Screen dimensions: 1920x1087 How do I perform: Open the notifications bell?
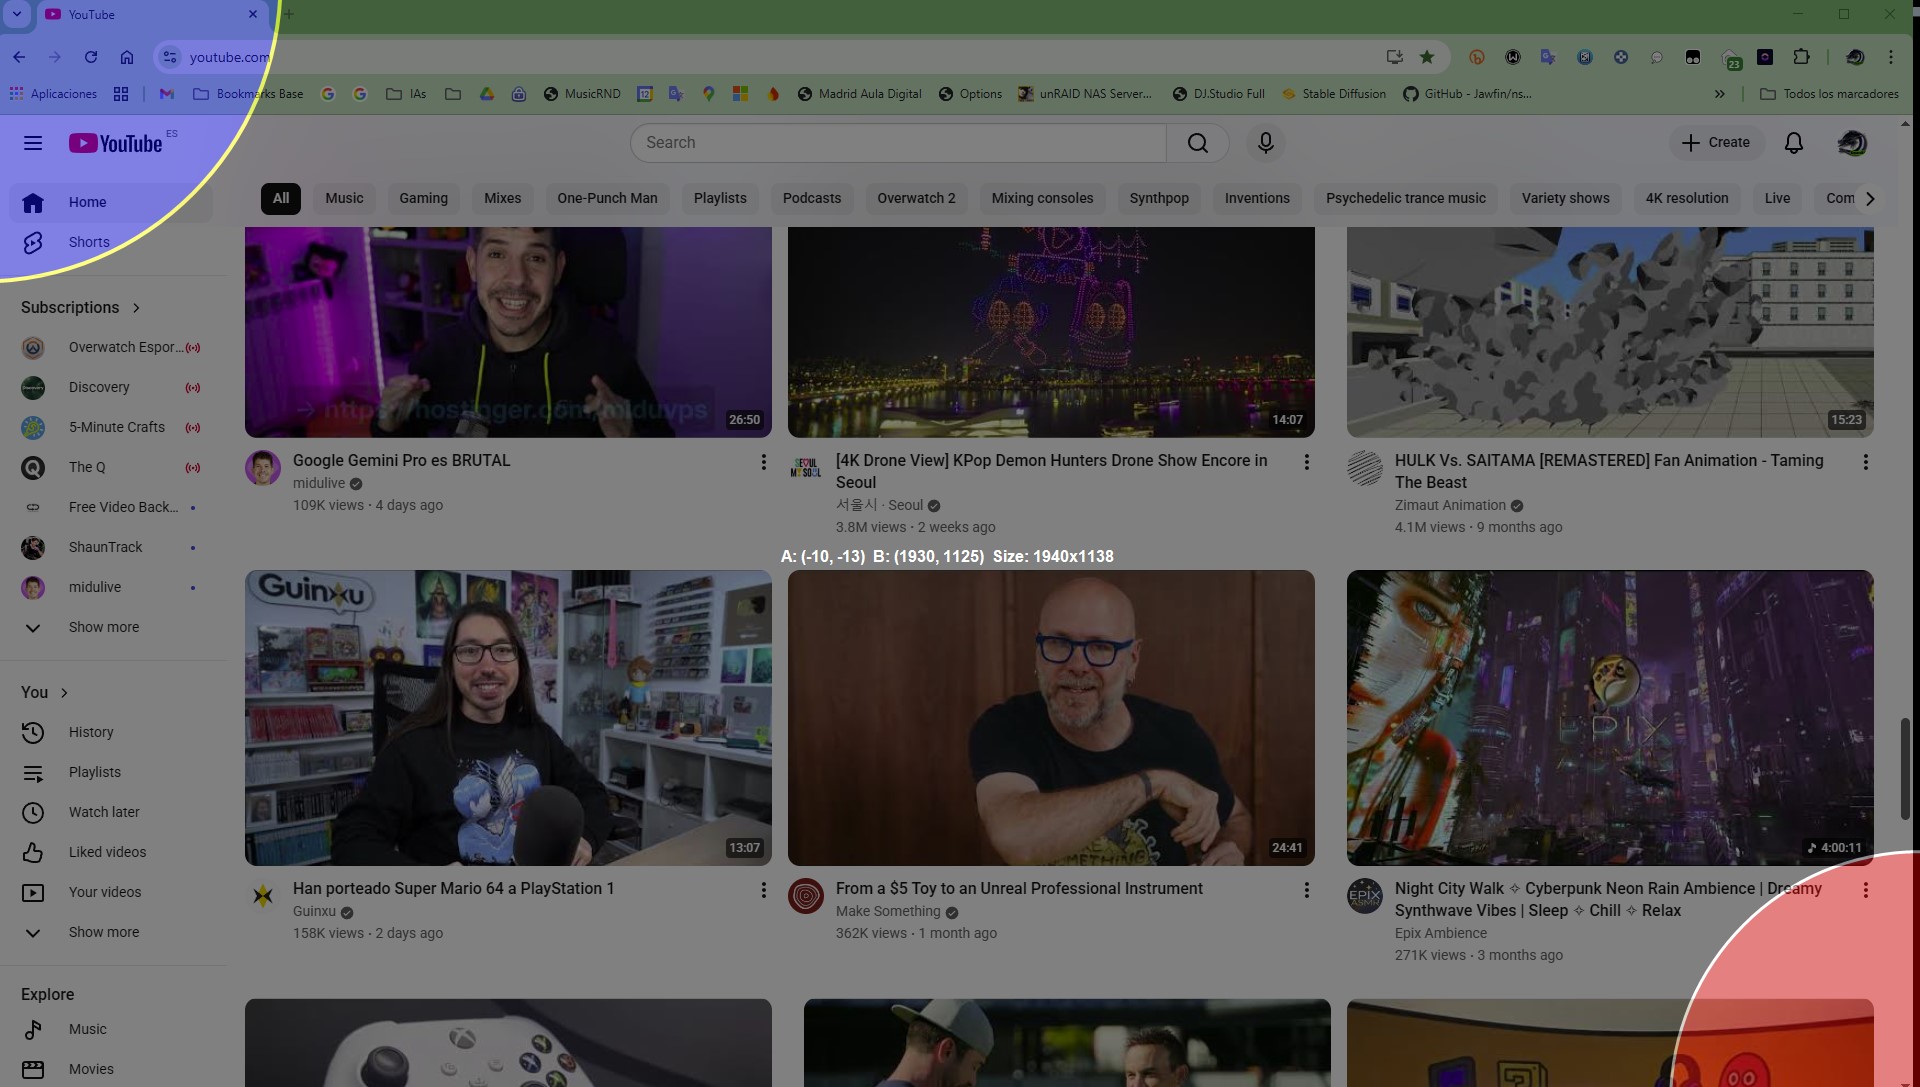click(x=1793, y=143)
